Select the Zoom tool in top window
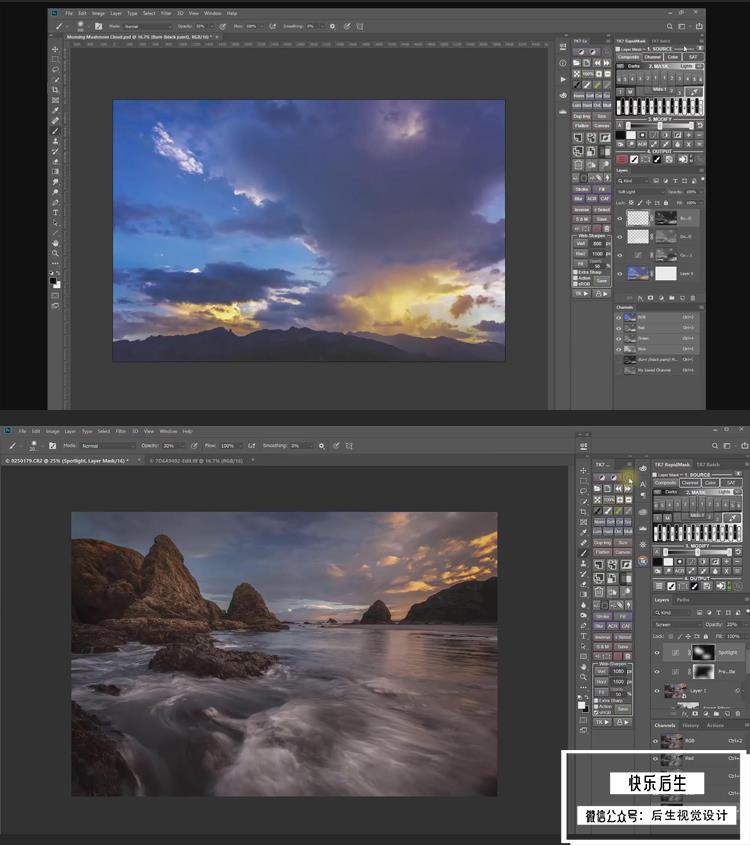This screenshot has height=845, width=750. point(55,253)
